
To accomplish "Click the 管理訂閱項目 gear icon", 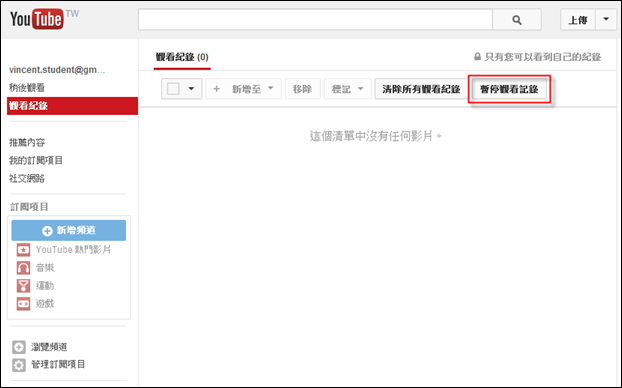I will tap(19, 365).
